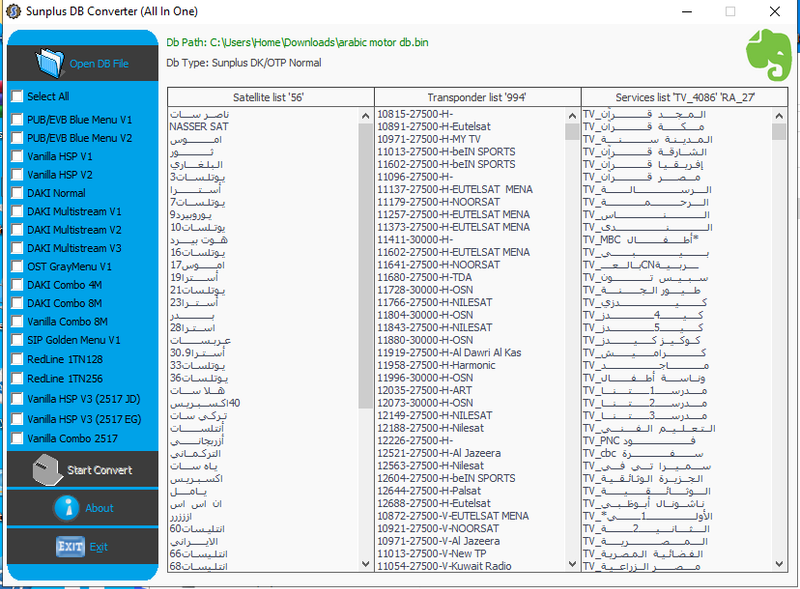
Task: Select the TV_cbc service entry
Action: click(643, 453)
